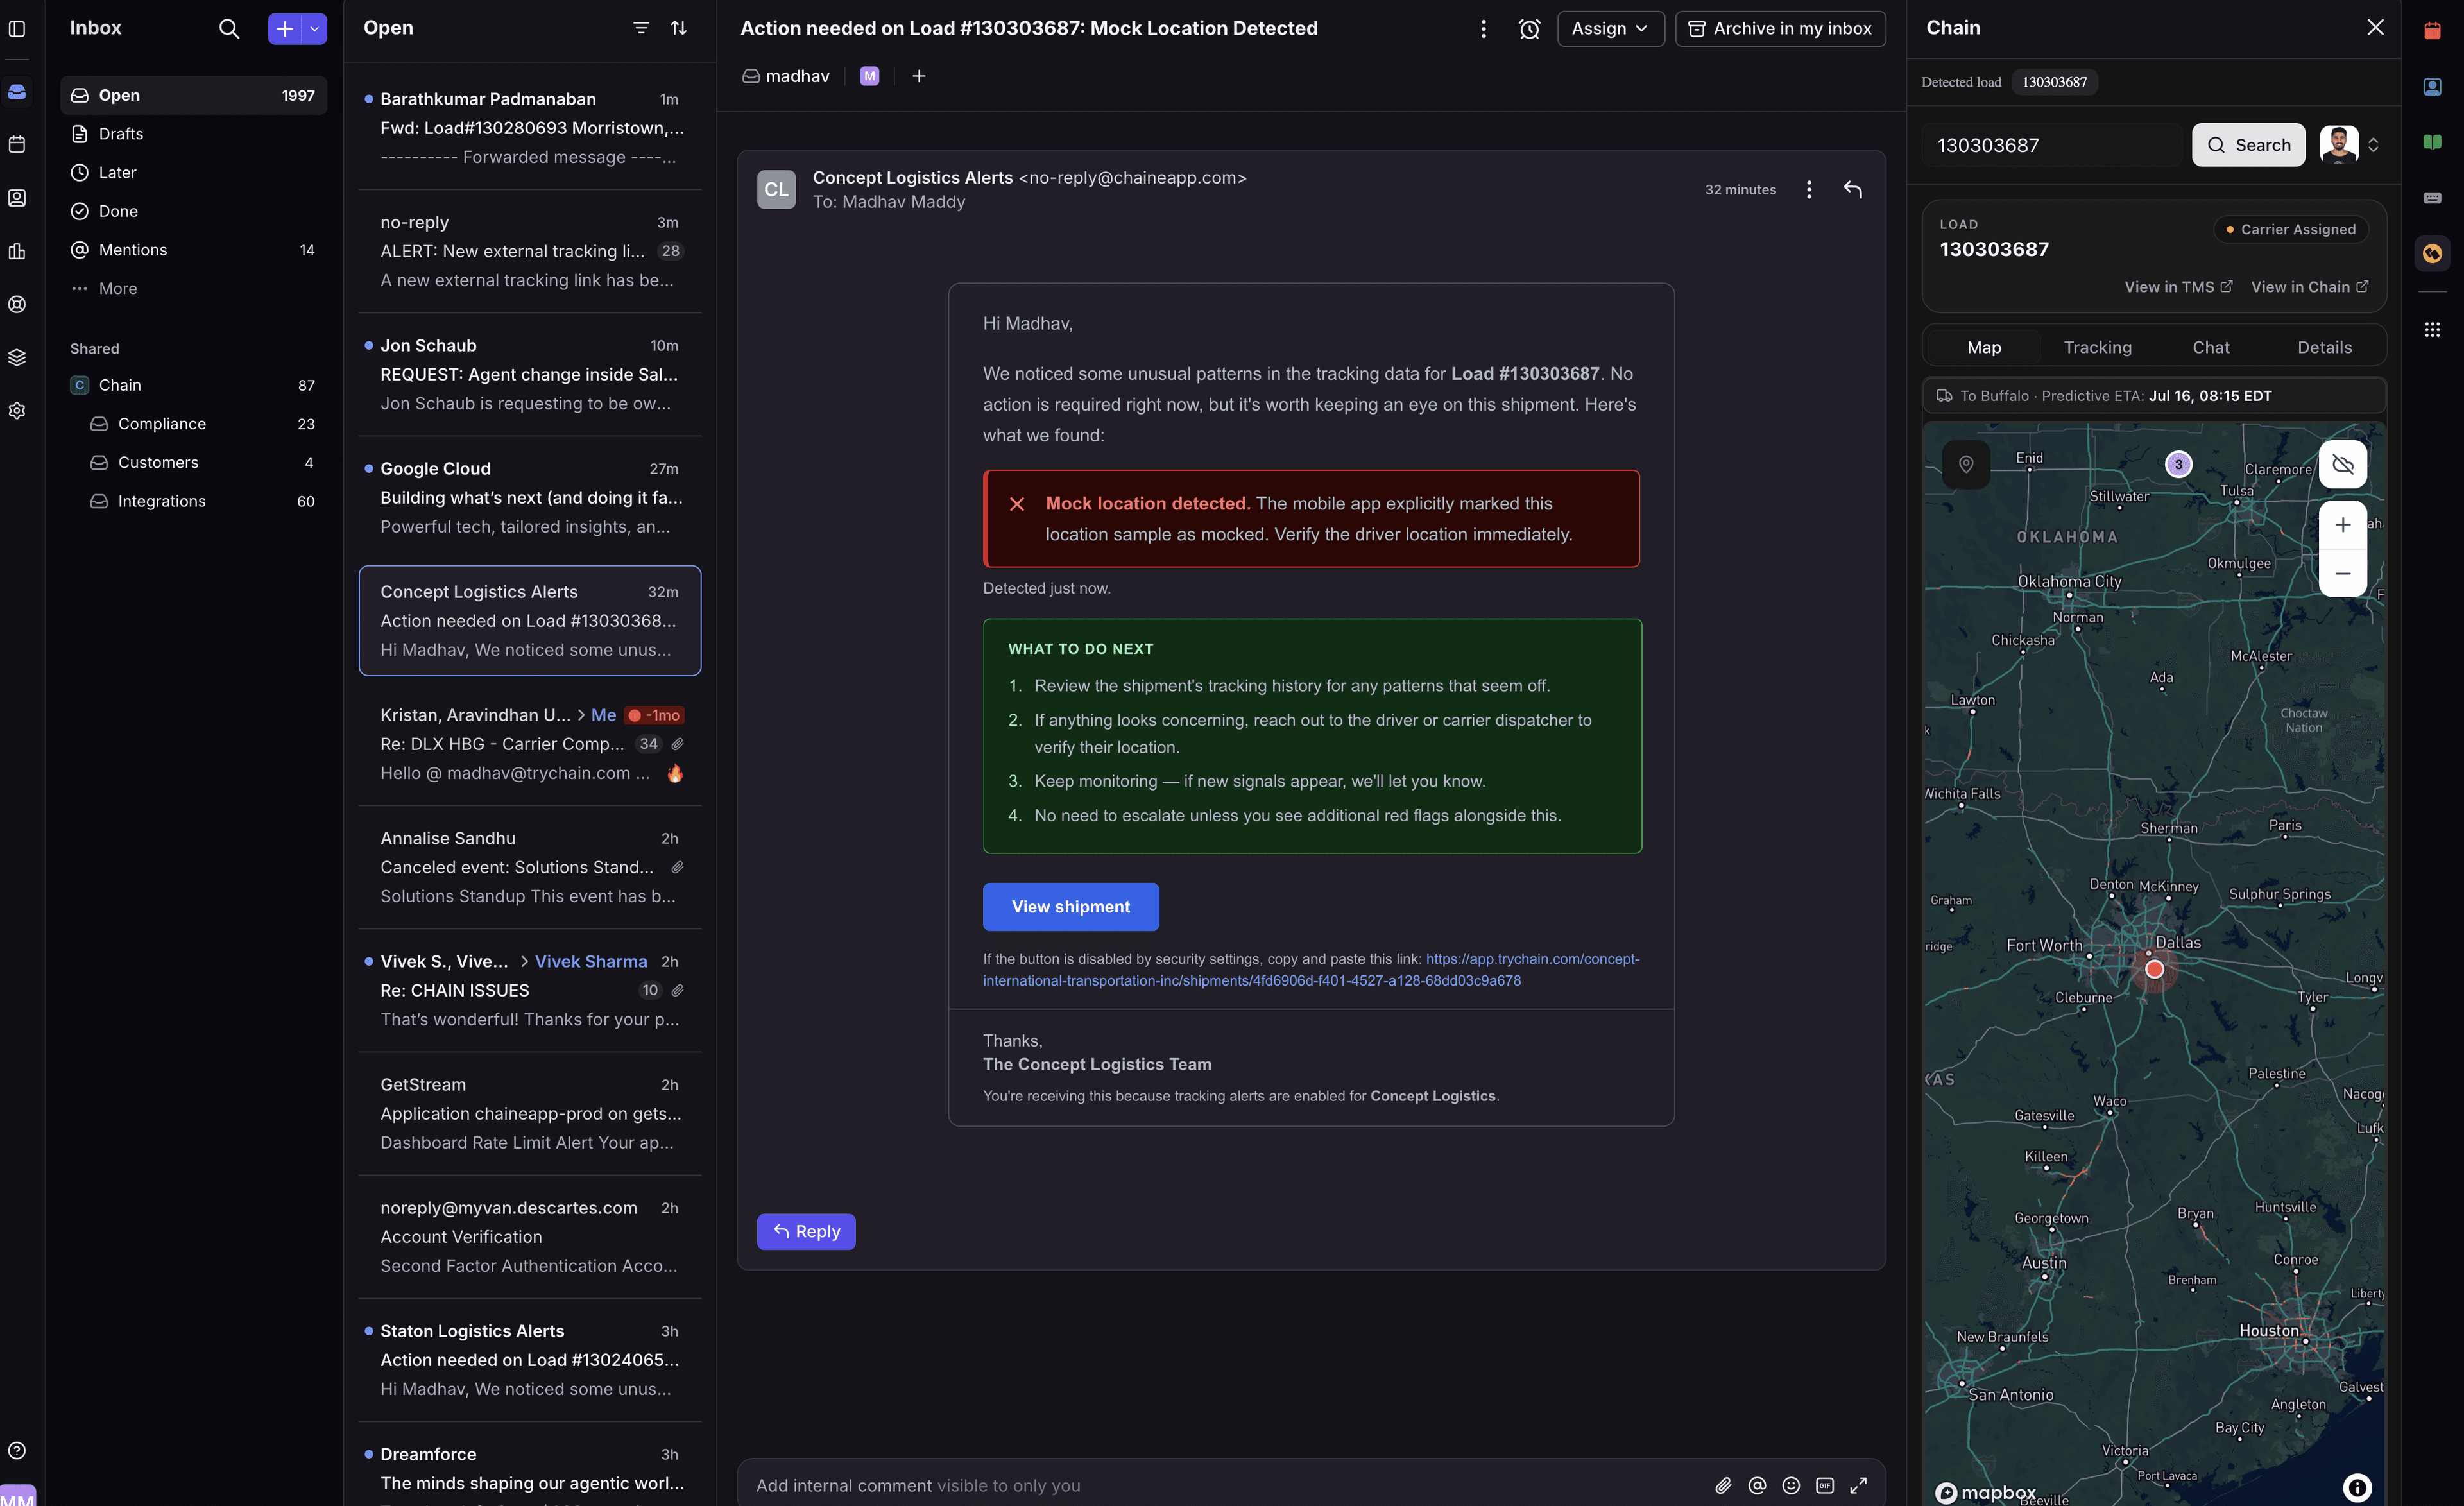Click the Reply button
The width and height of the screenshot is (2464, 1506).
(x=806, y=1231)
